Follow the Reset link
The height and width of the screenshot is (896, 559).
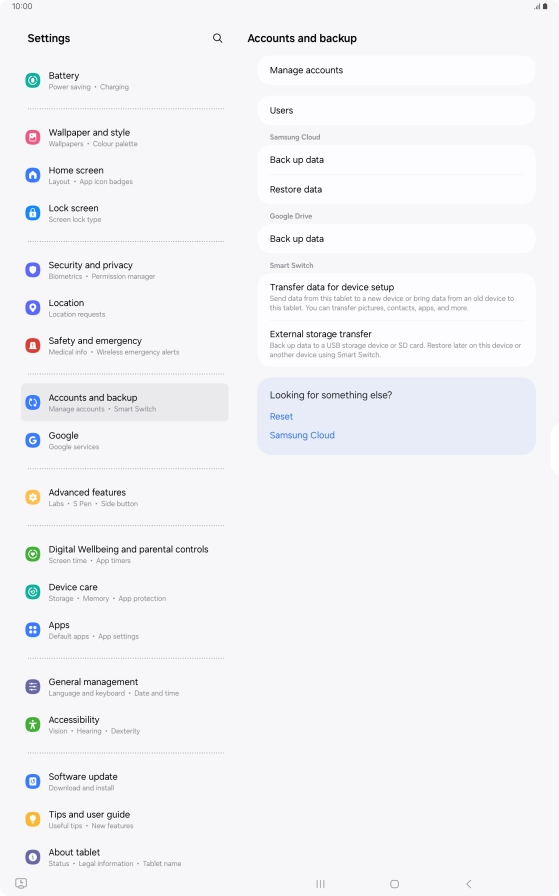[x=281, y=417]
